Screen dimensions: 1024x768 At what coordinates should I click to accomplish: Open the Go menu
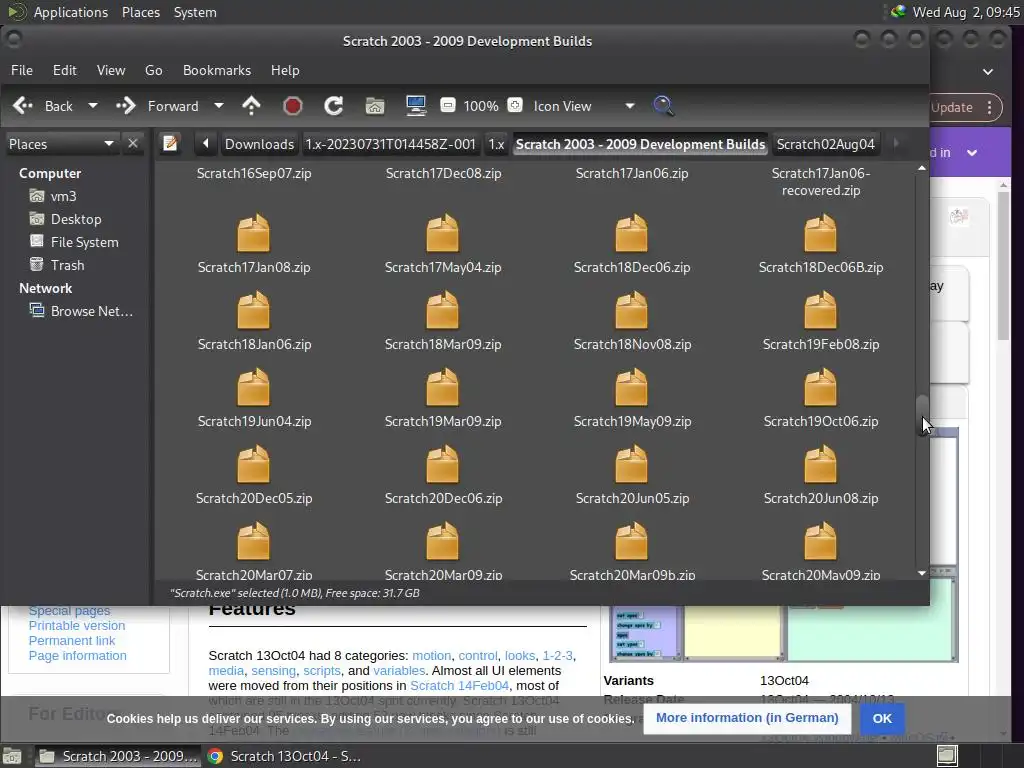tap(153, 70)
